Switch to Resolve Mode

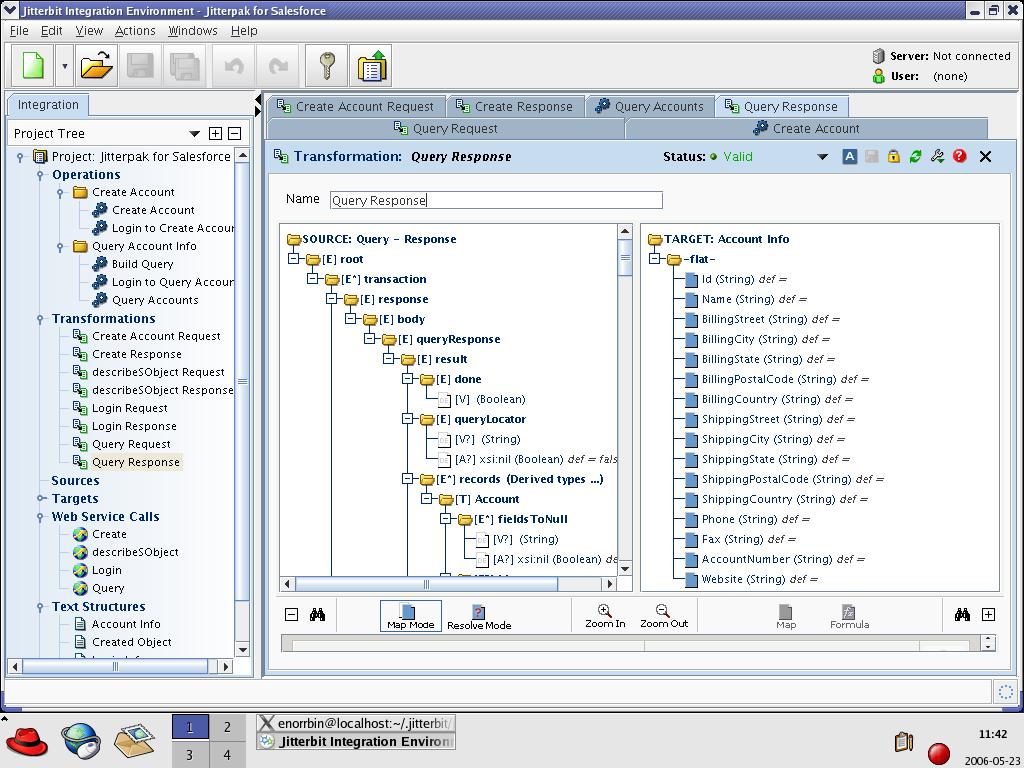pos(478,616)
